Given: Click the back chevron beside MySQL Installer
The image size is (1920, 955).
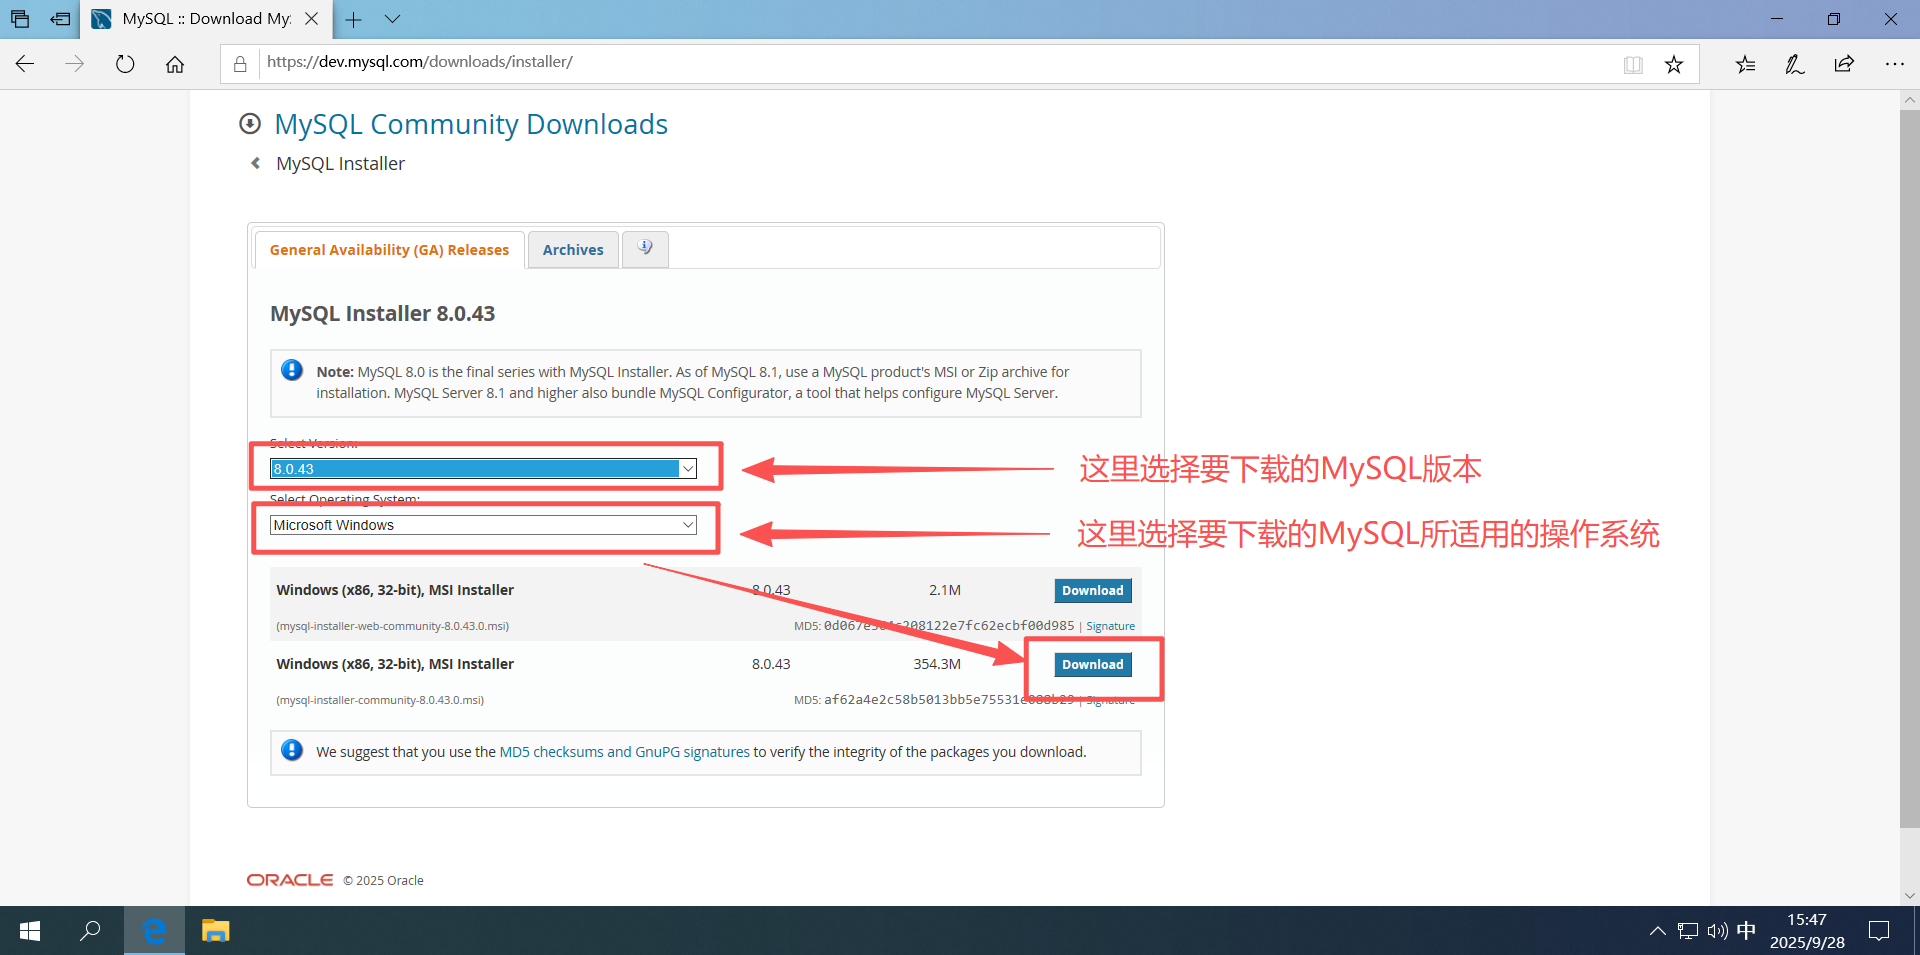Looking at the screenshot, I should pyautogui.click(x=256, y=163).
